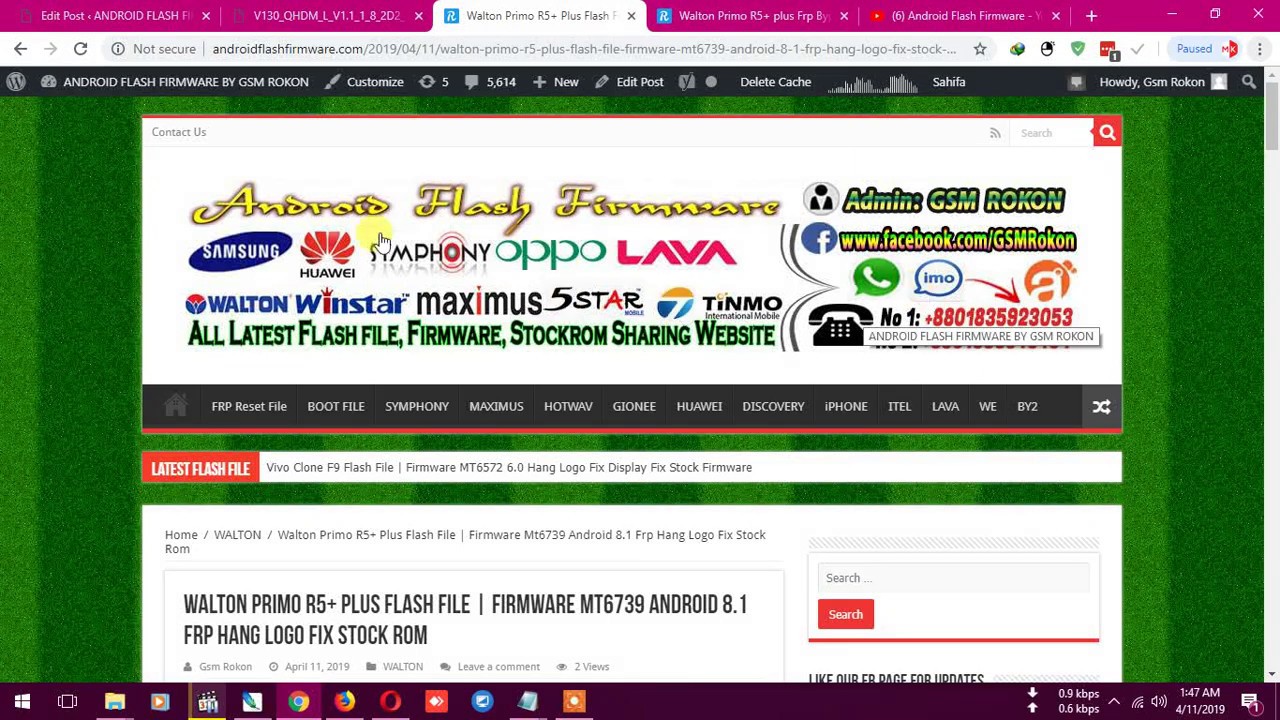Open the Howdy, Gsm Rokon account menu
1280x720 pixels.
(x=1162, y=82)
